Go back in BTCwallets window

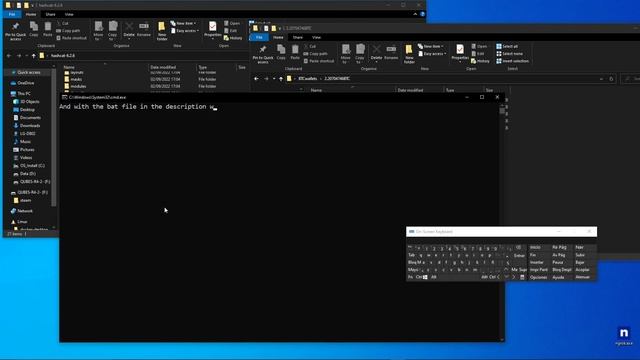pos(256,78)
